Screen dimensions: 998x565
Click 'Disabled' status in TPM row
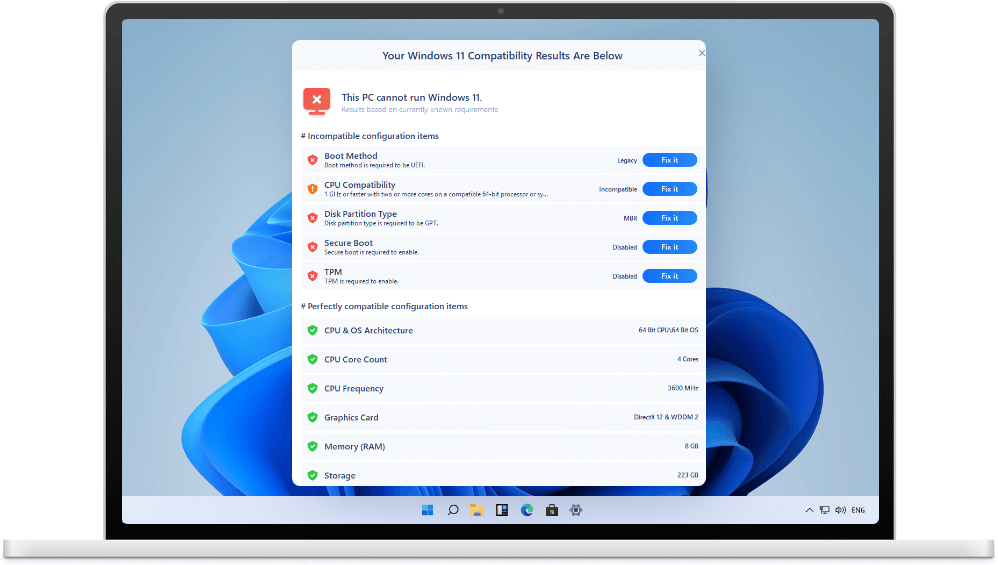[624, 277]
